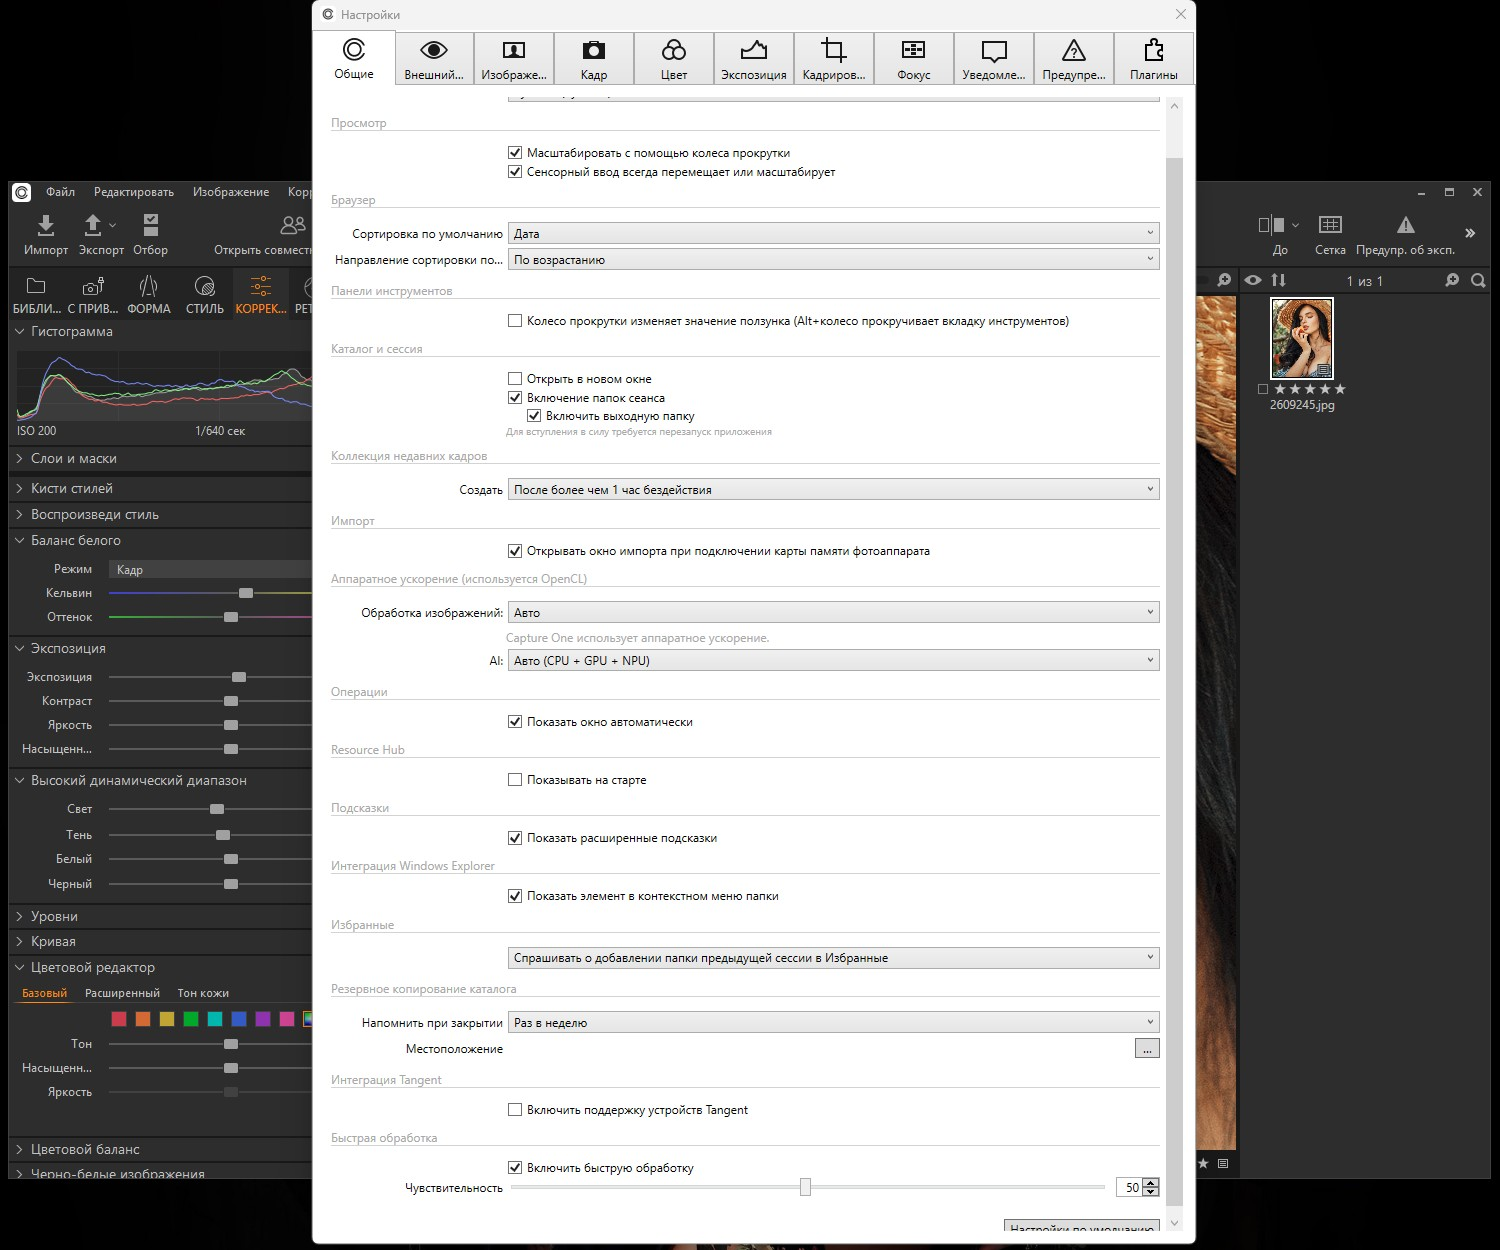This screenshot has width=1500, height=1250.
Task: Click the Кельвин white balance slider handle
Action: click(246, 593)
